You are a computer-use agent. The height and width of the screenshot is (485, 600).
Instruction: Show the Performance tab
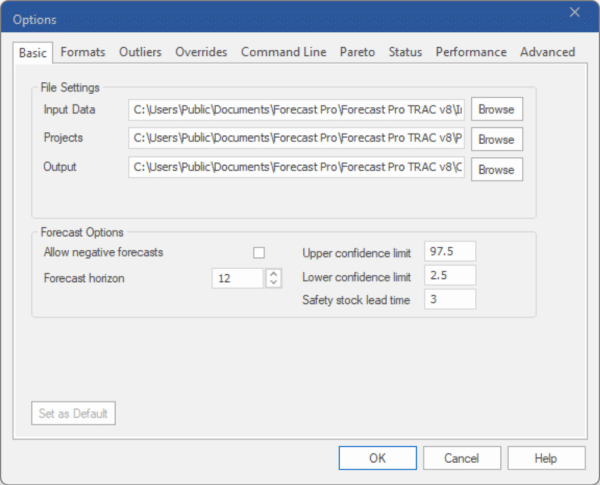pyautogui.click(x=471, y=52)
